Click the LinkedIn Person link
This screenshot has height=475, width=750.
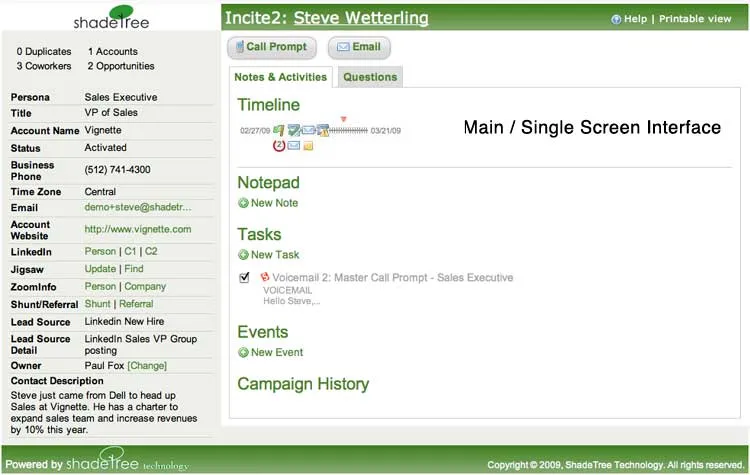coord(100,251)
